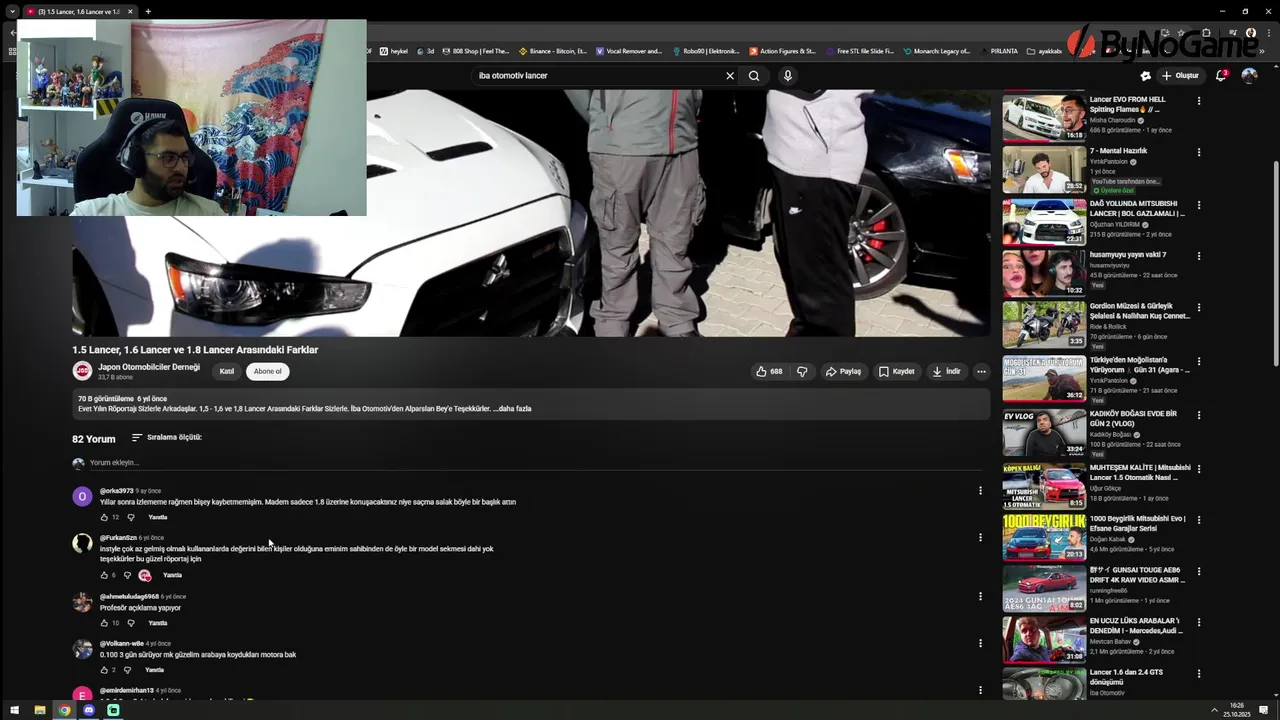Screen dimensions: 1280x720
Task: Expand description with ...daha fazla
Action: point(512,408)
